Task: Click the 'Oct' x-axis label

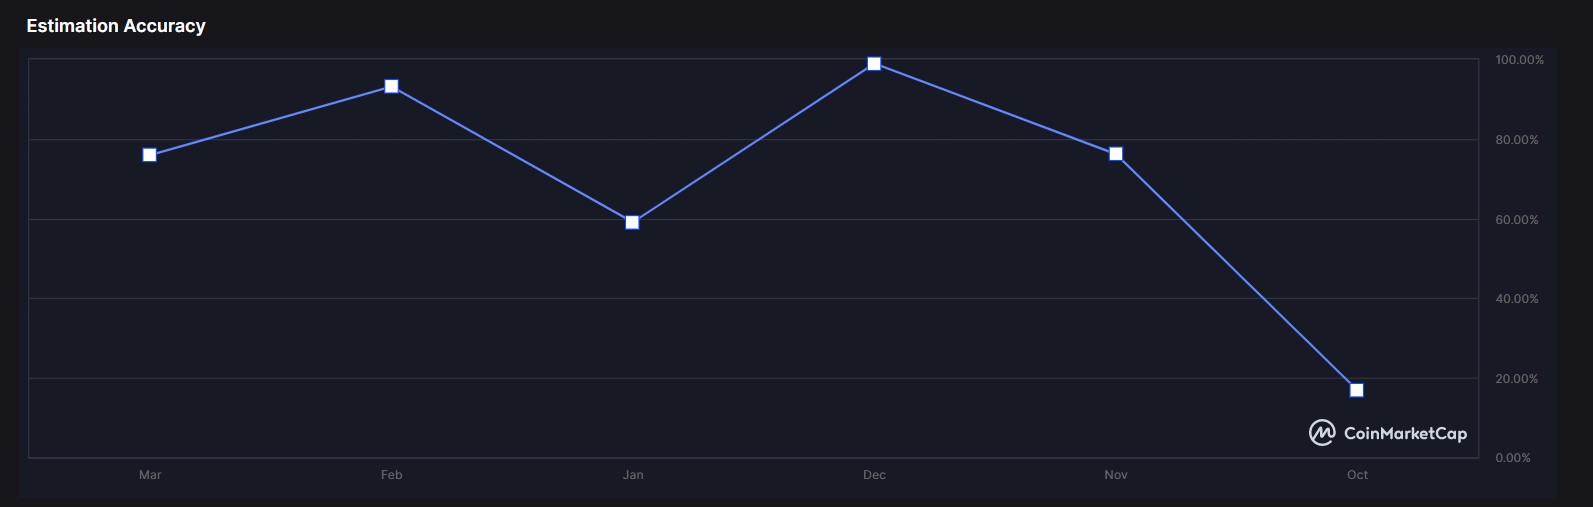Action: [1357, 475]
